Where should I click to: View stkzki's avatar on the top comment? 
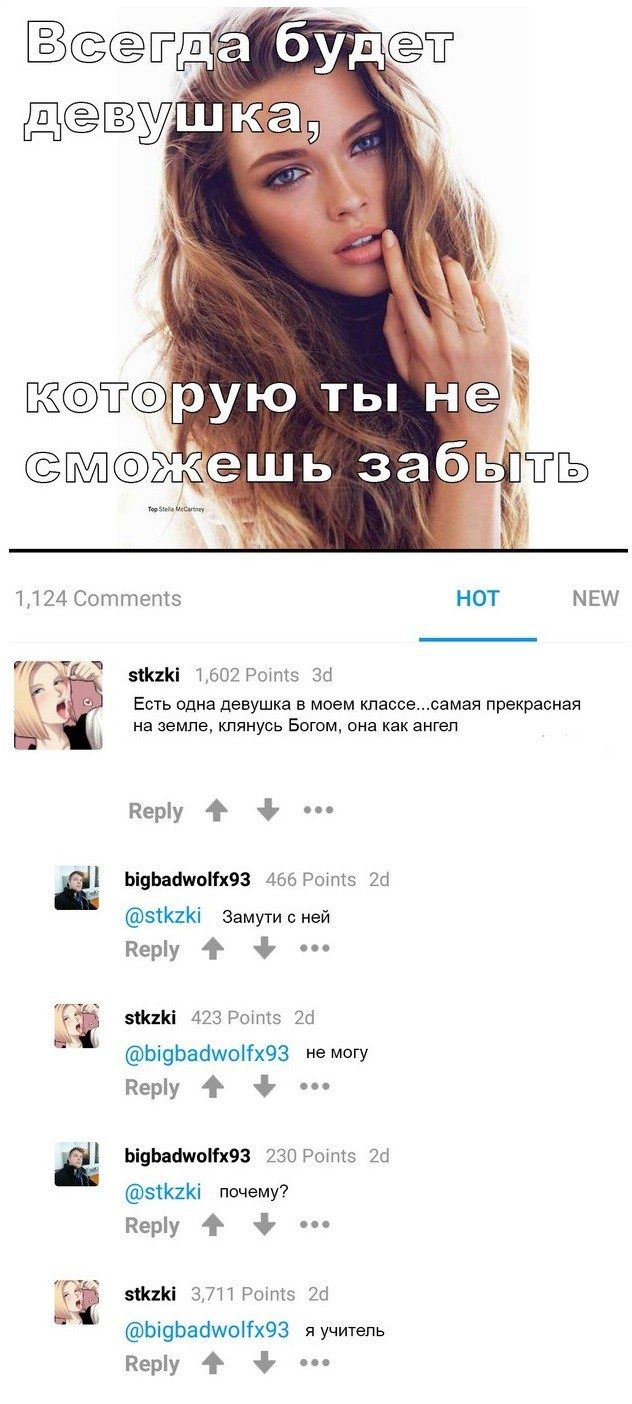pos(58,705)
